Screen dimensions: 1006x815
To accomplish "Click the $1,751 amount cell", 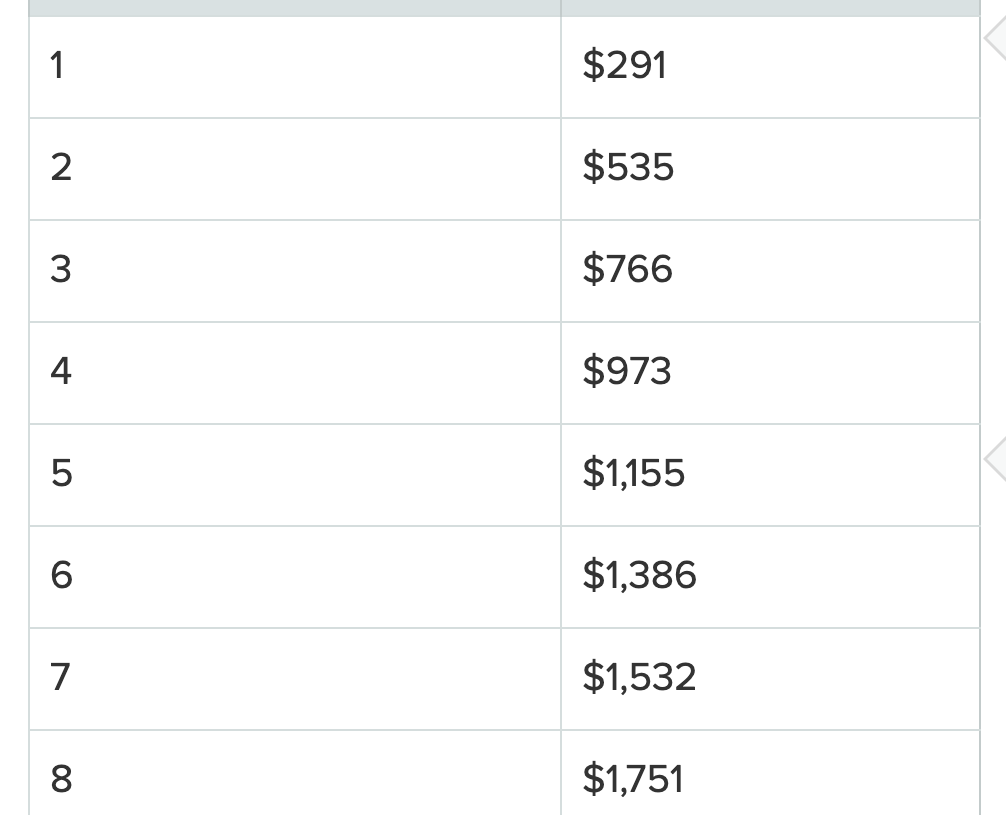I will point(771,773).
